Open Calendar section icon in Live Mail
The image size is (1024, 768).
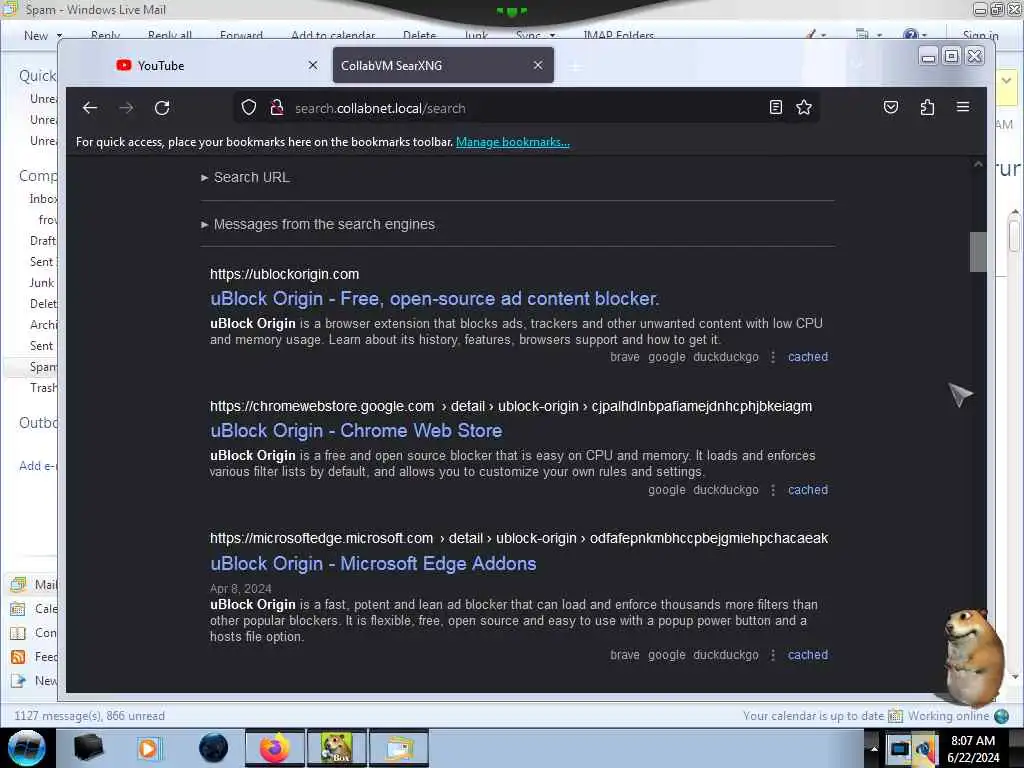(18, 609)
